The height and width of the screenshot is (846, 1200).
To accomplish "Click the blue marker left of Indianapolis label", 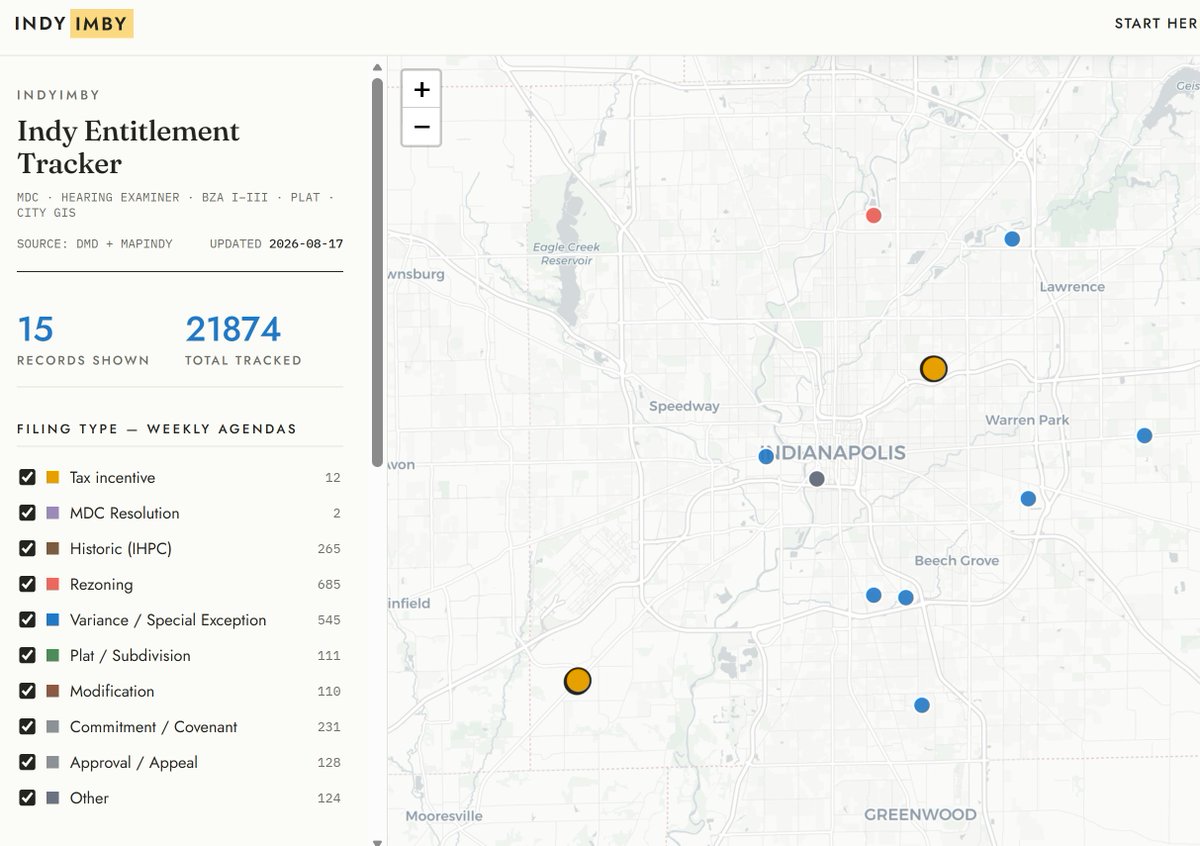I will point(766,456).
